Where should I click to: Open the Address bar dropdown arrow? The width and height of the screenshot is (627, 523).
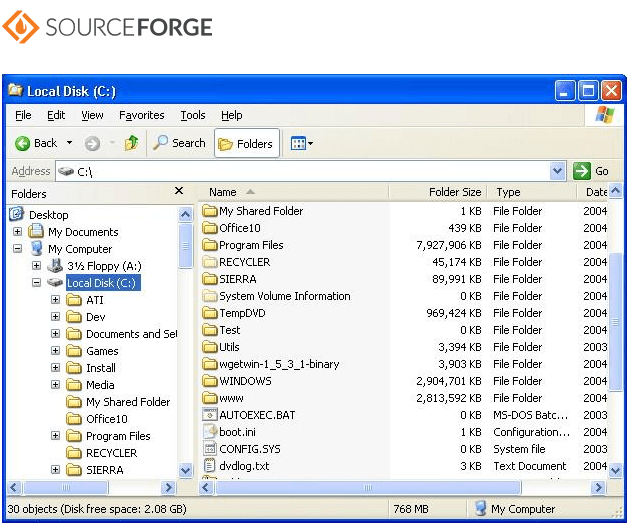point(557,171)
